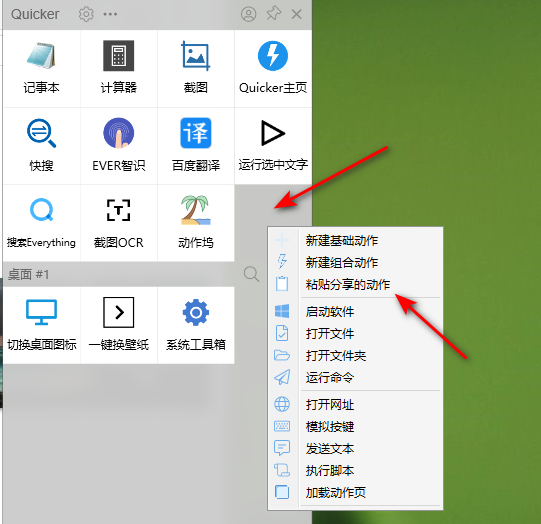The height and width of the screenshot is (524, 541).
Task: Launch 百度翻译 translate action
Action: tap(196, 146)
